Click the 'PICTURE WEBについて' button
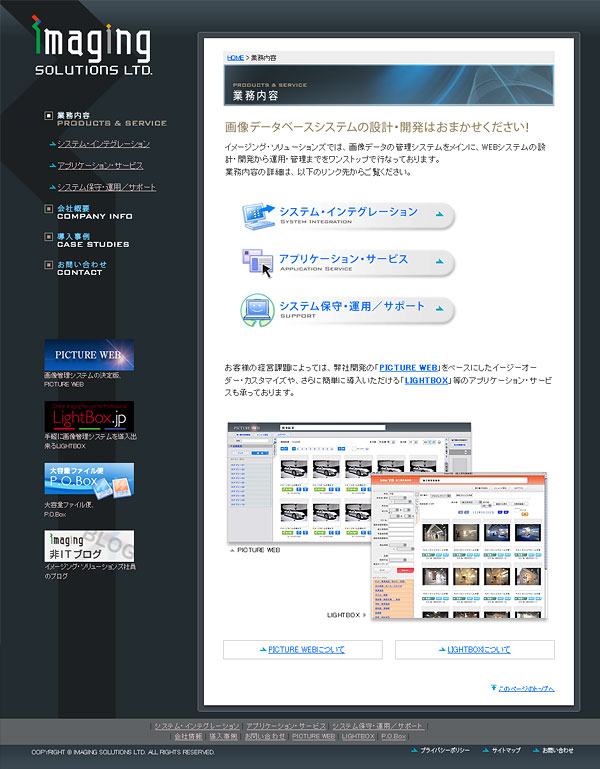Viewport: 600px width, 769px height. pyautogui.click(x=303, y=650)
